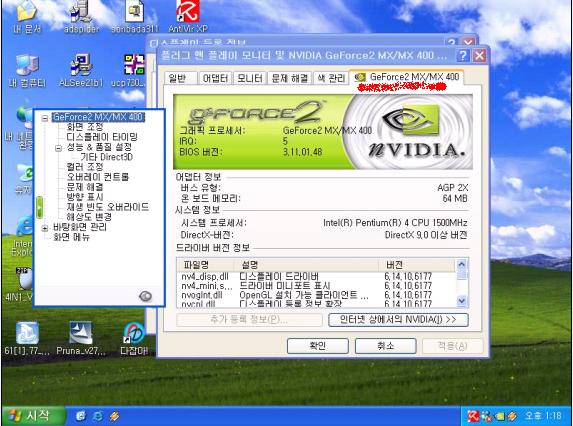Open the 색 관리 tab

coord(330,78)
